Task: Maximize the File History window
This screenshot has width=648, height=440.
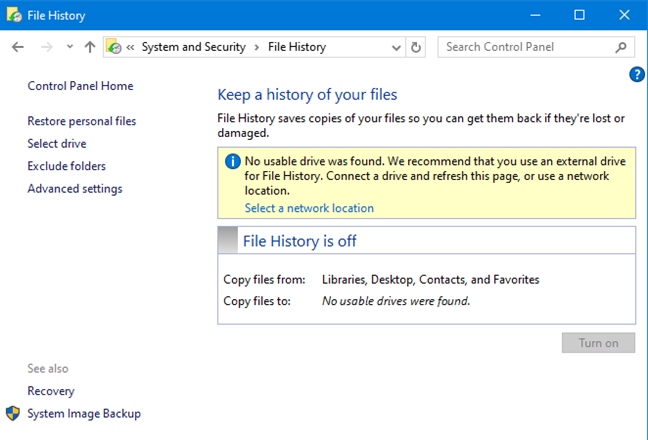Action: (579, 15)
